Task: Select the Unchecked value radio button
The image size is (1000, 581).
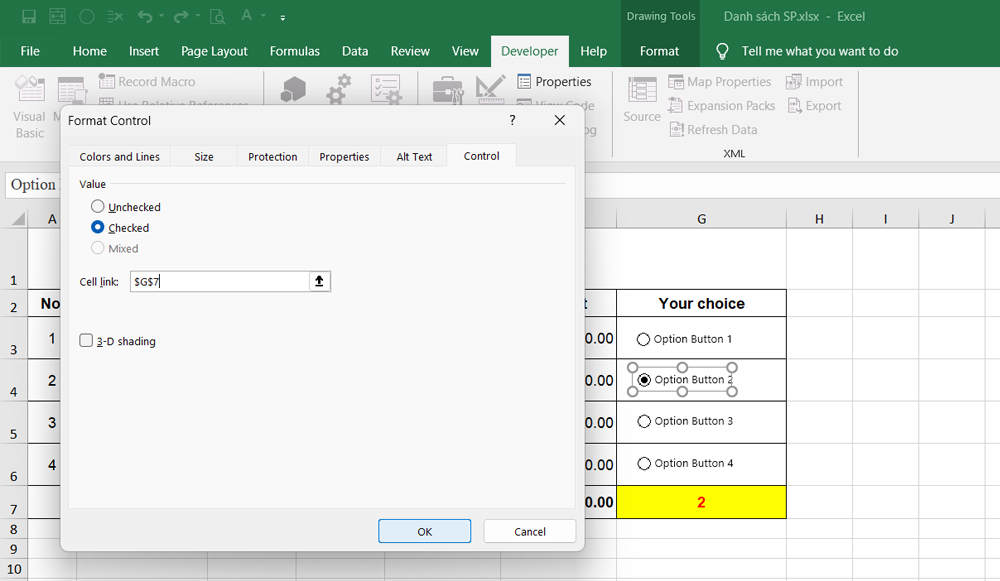Action: point(98,206)
